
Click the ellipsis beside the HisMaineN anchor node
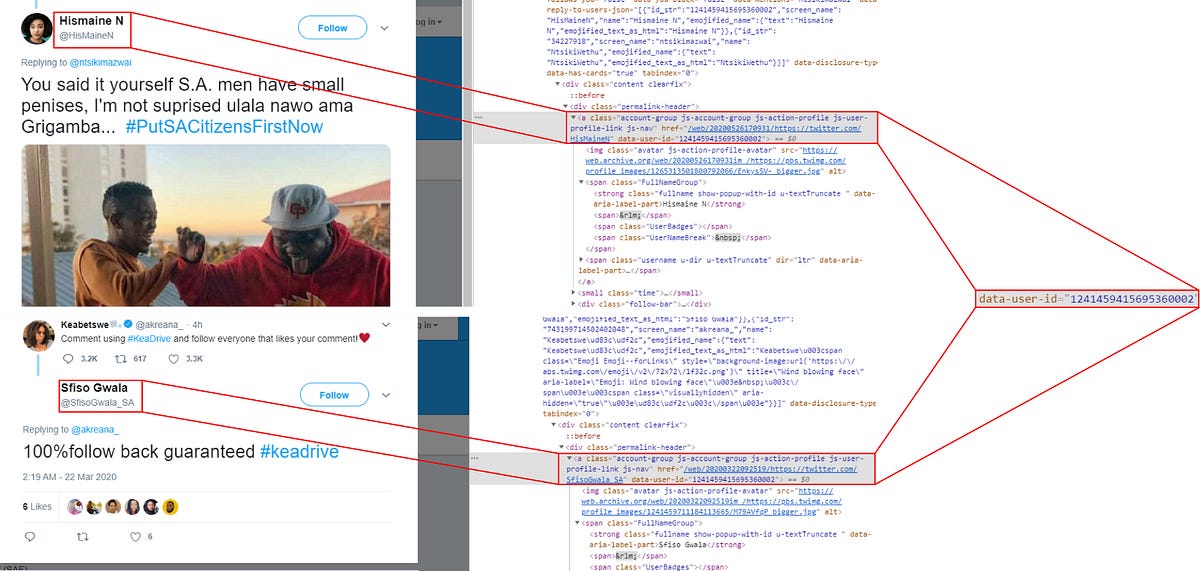click(479, 117)
